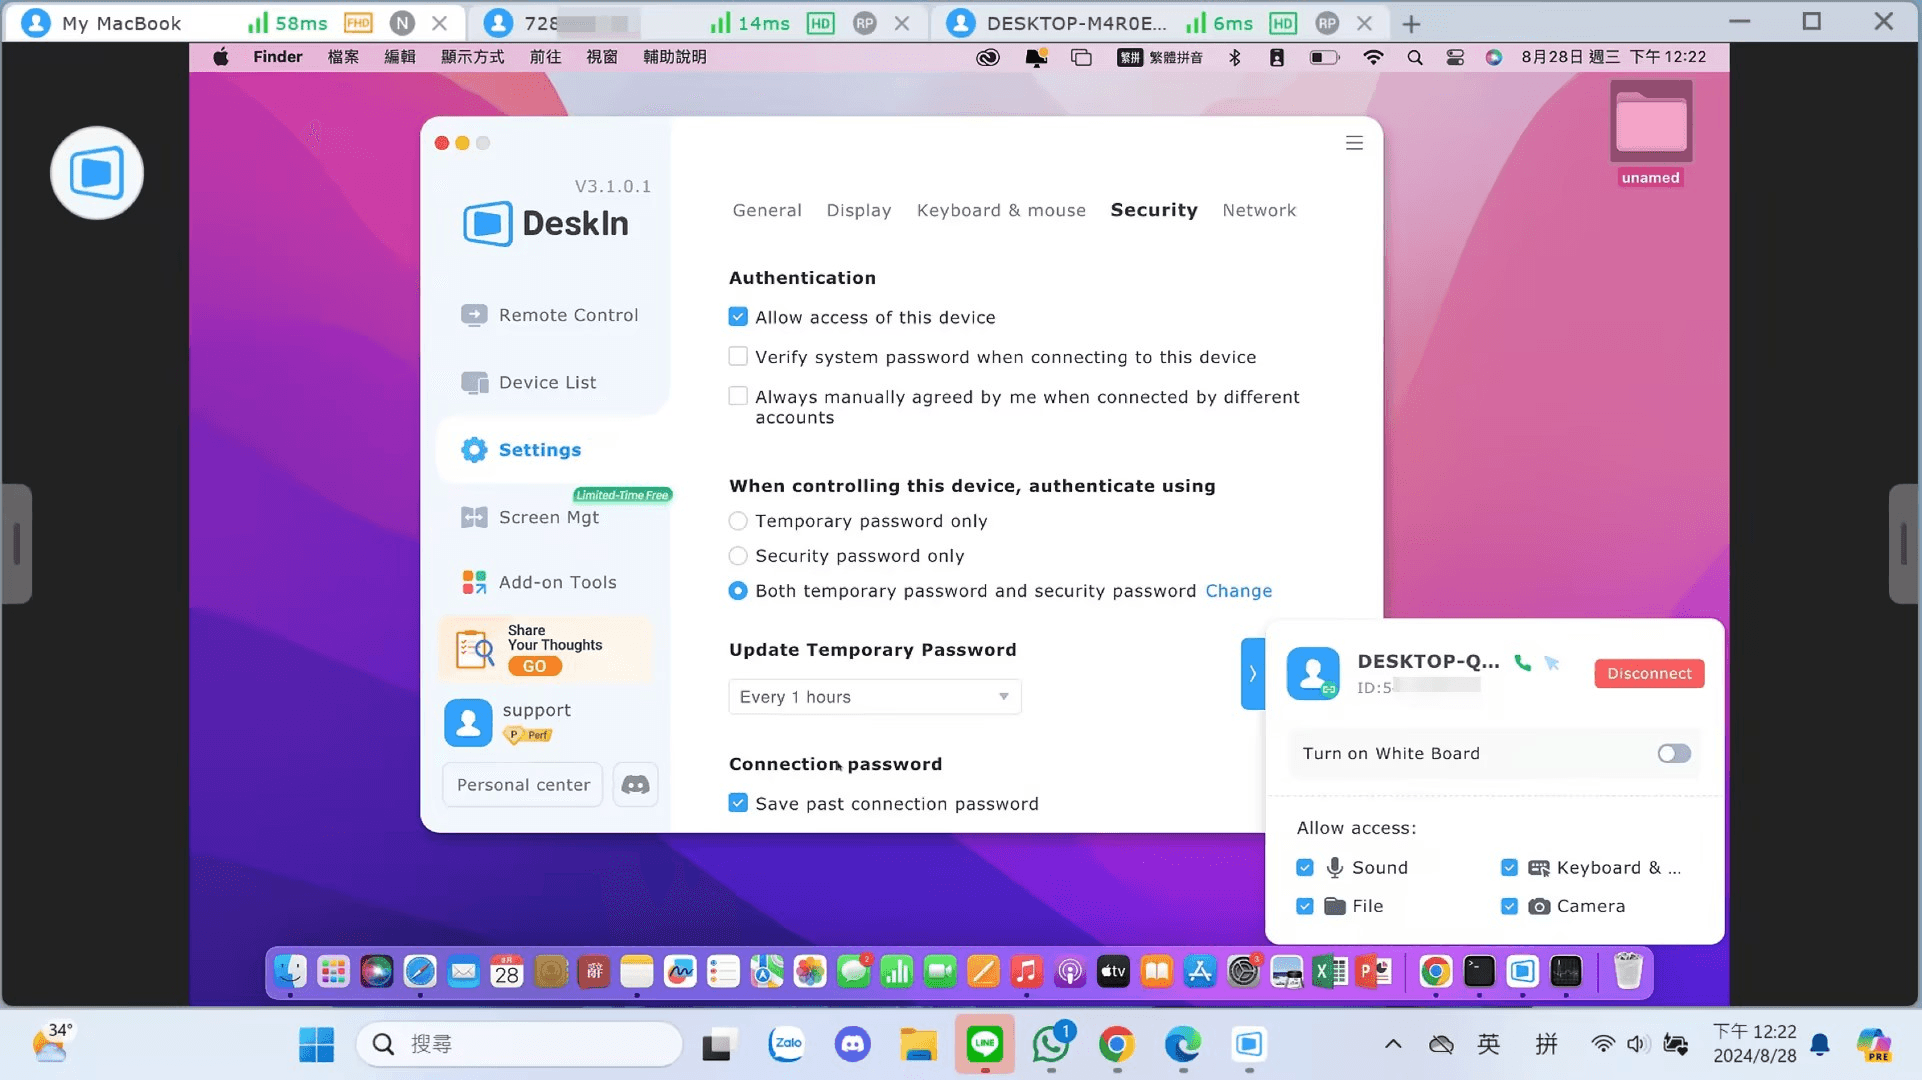Select Security password only

pyautogui.click(x=738, y=556)
